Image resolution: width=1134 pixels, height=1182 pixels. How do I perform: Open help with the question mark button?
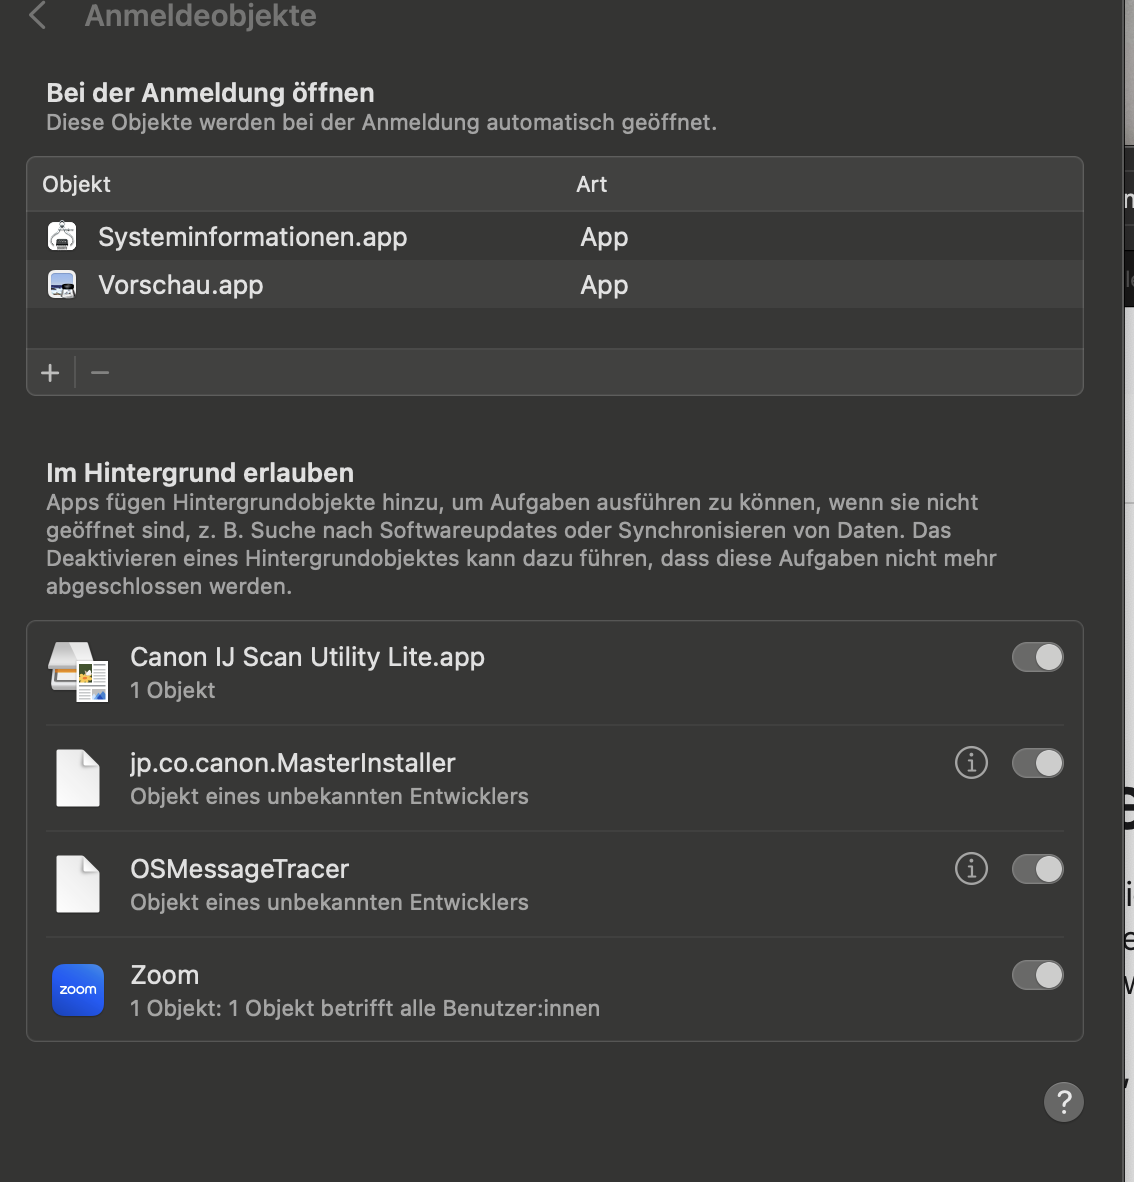point(1063,1102)
